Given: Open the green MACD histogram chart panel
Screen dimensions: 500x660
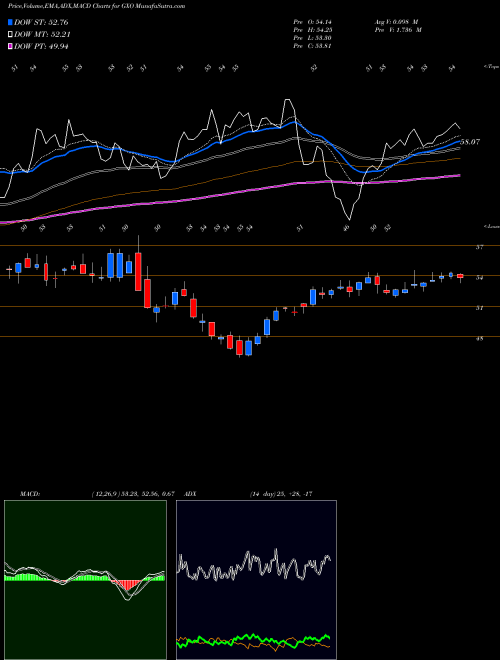Looking at the screenshot, I should click(85, 580).
